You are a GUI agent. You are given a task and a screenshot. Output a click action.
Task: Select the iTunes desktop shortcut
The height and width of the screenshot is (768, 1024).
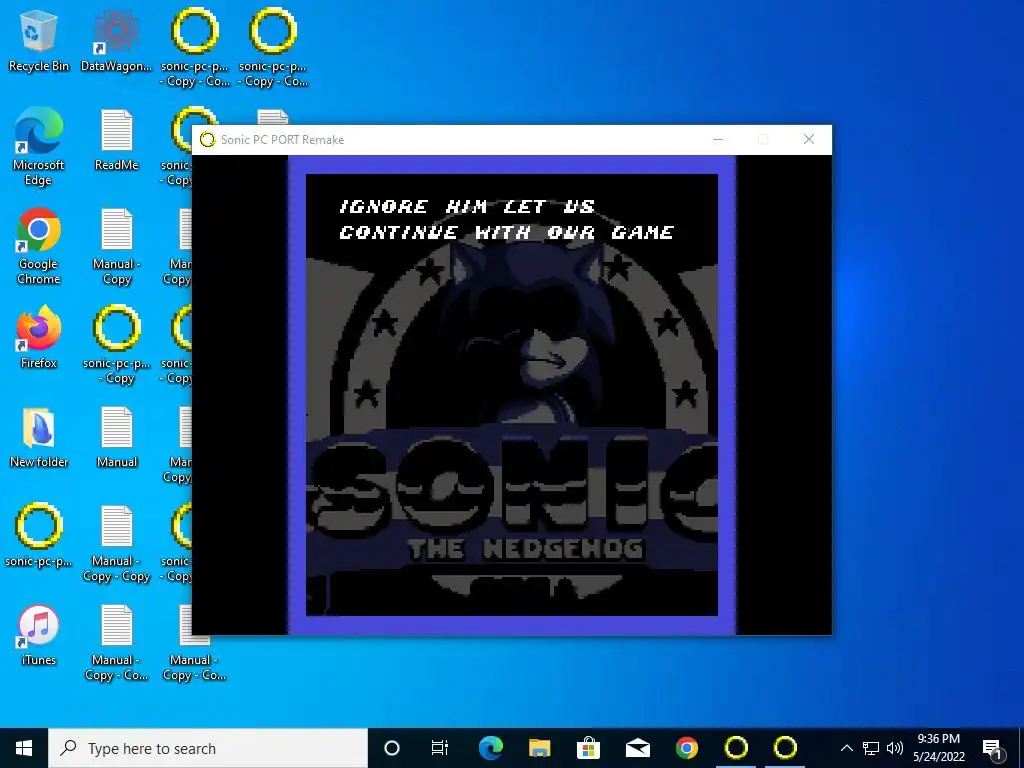pyautogui.click(x=39, y=635)
